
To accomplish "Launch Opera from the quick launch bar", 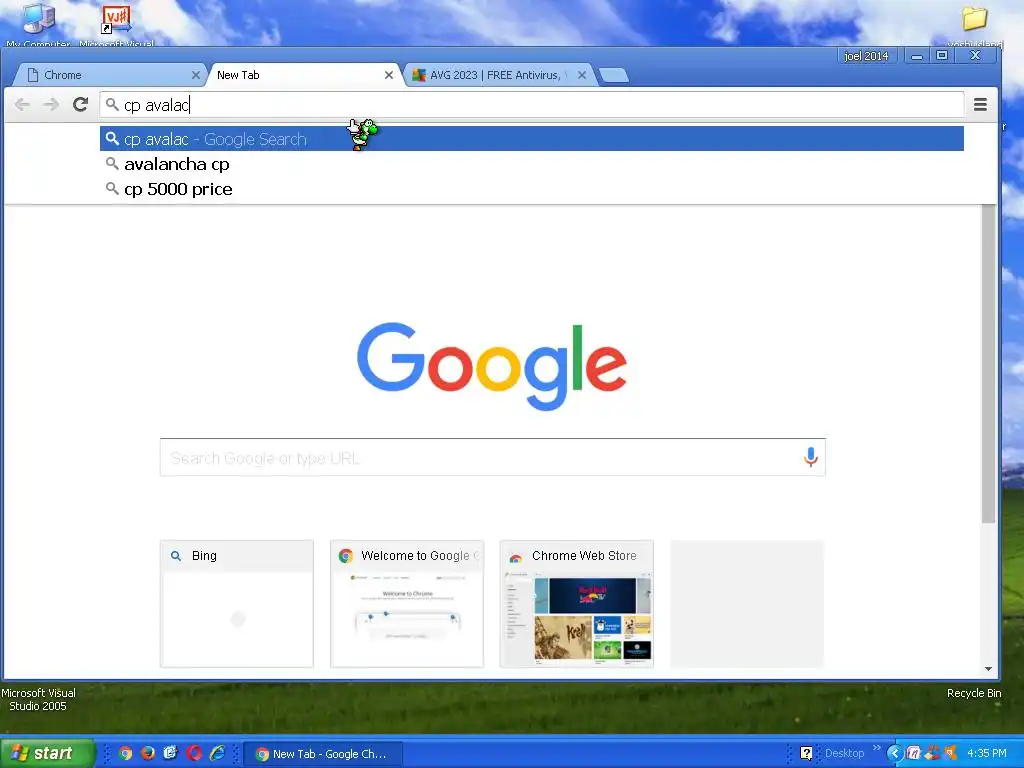I will point(194,753).
